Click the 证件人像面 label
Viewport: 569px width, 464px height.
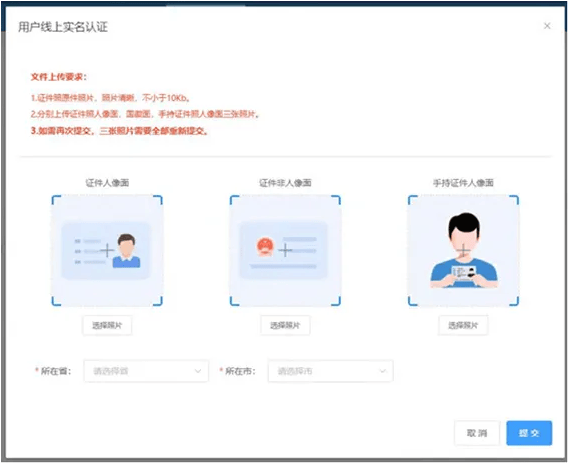point(107,183)
